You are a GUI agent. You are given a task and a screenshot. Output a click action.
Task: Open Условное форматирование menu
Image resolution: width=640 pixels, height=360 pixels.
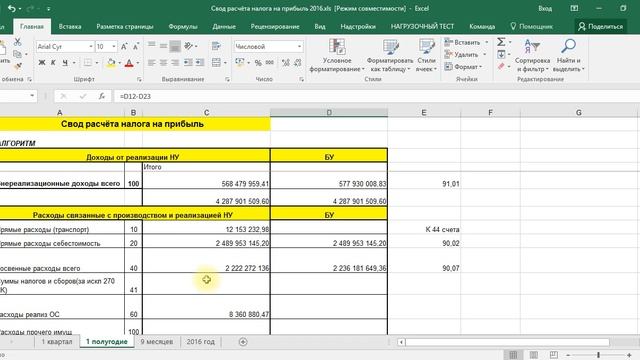[337, 56]
